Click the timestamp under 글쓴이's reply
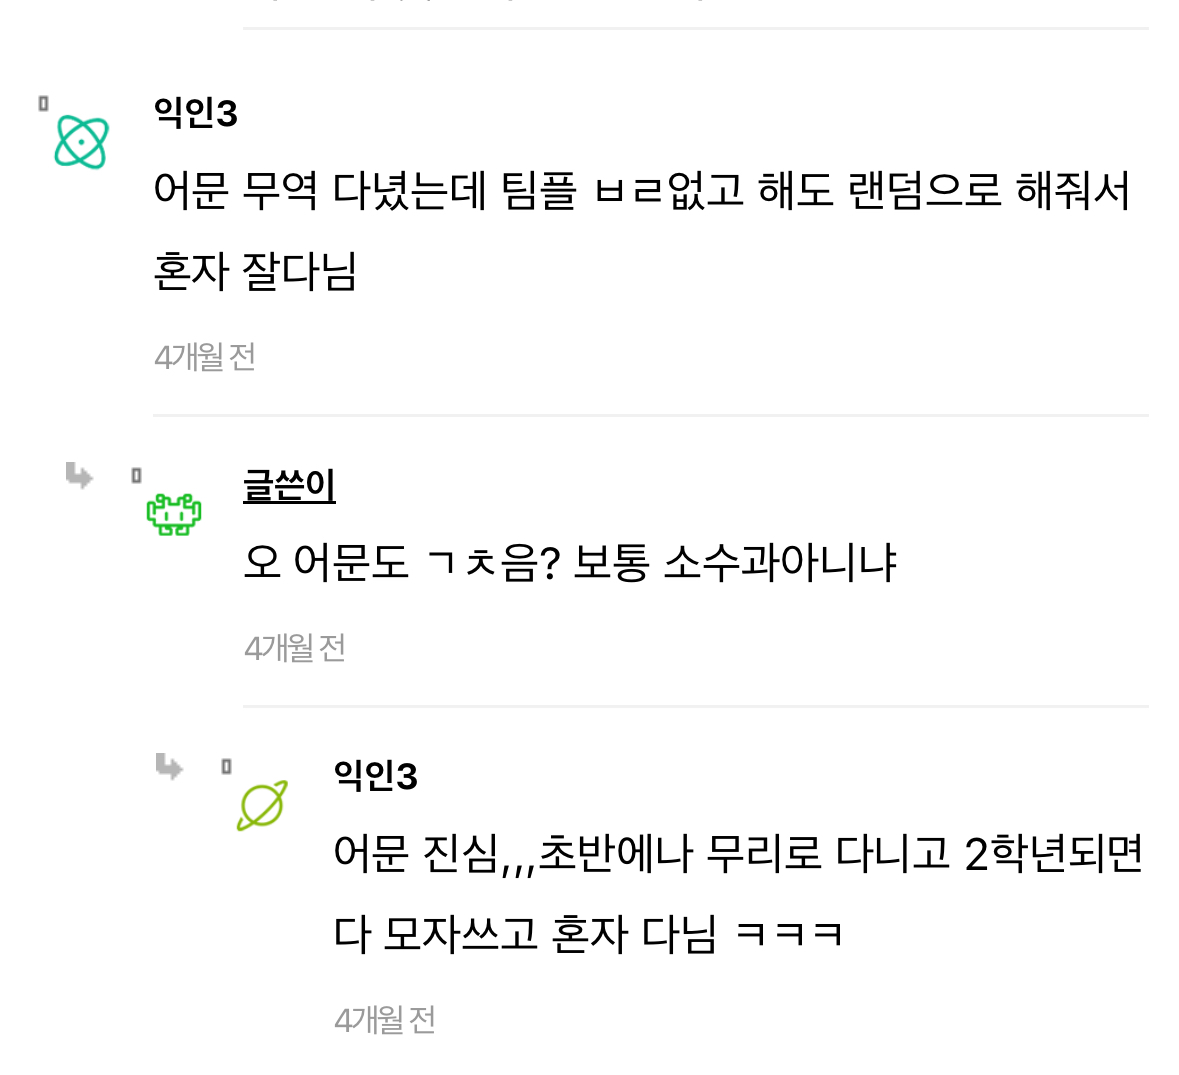This screenshot has height=1075, width=1179. click(x=295, y=648)
